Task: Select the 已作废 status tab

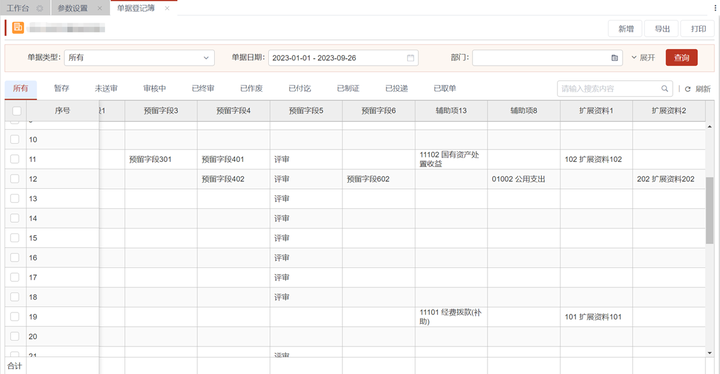Action: (x=251, y=89)
